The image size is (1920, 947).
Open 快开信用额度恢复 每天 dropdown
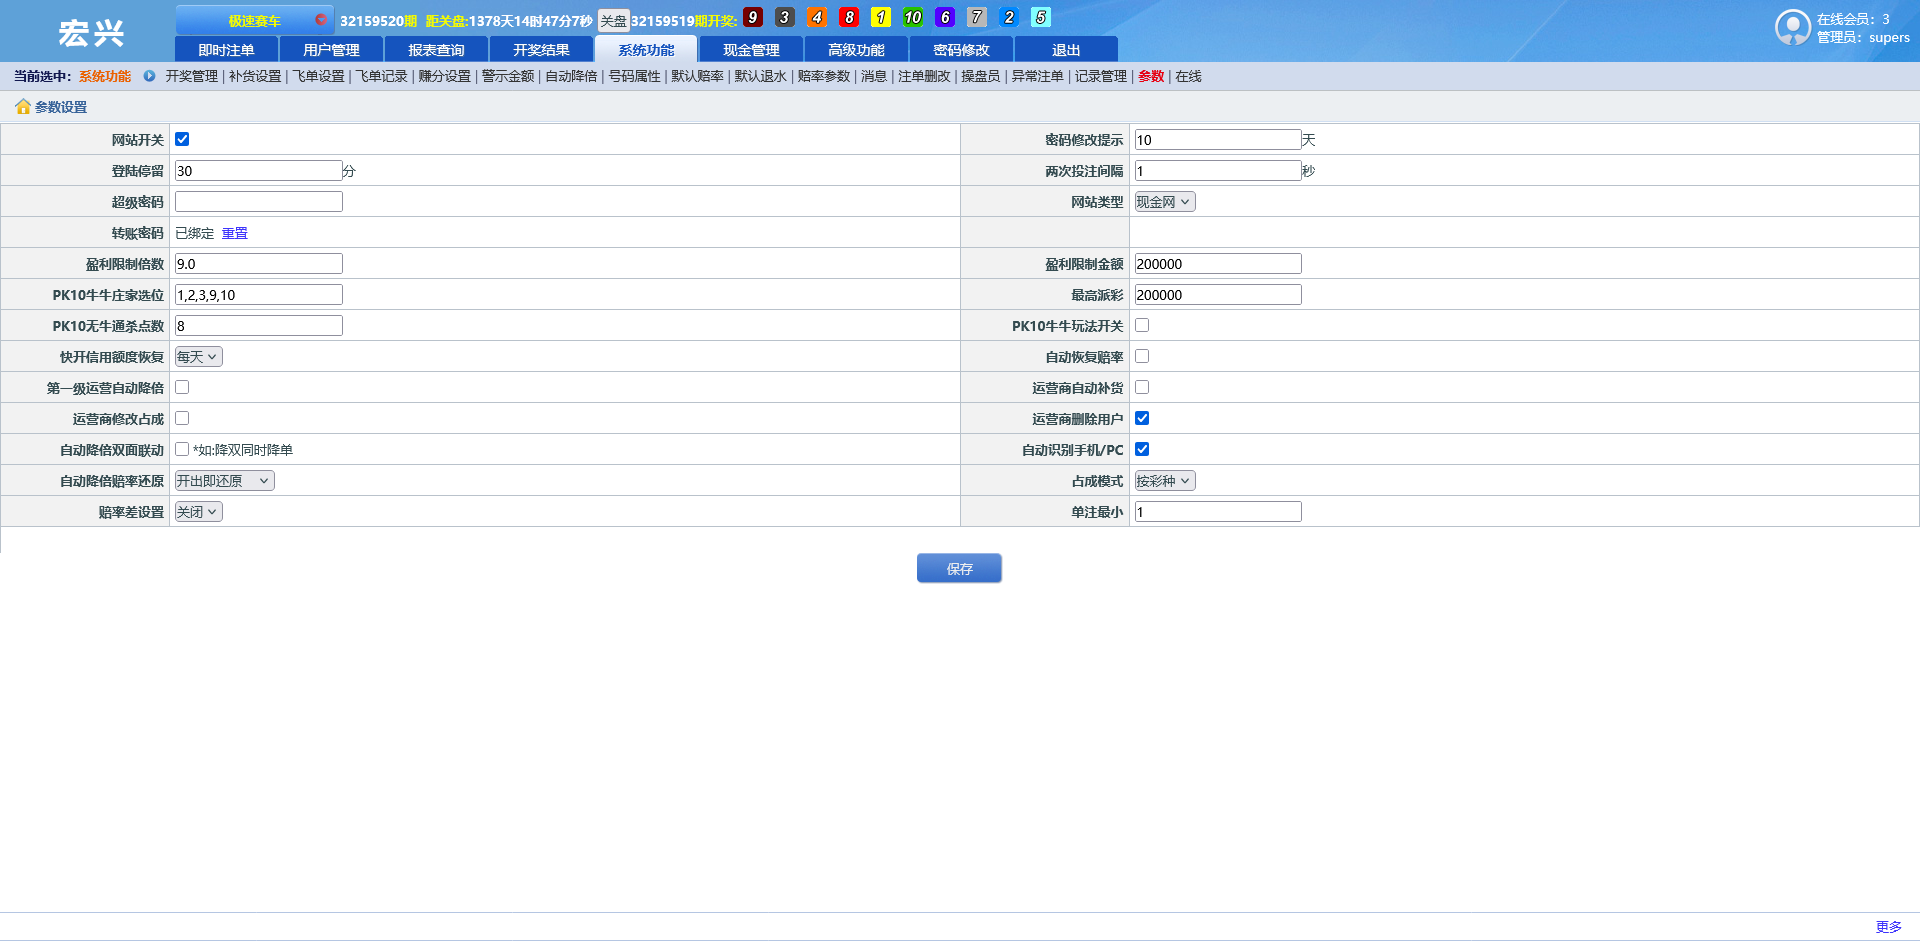tap(198, 357)
